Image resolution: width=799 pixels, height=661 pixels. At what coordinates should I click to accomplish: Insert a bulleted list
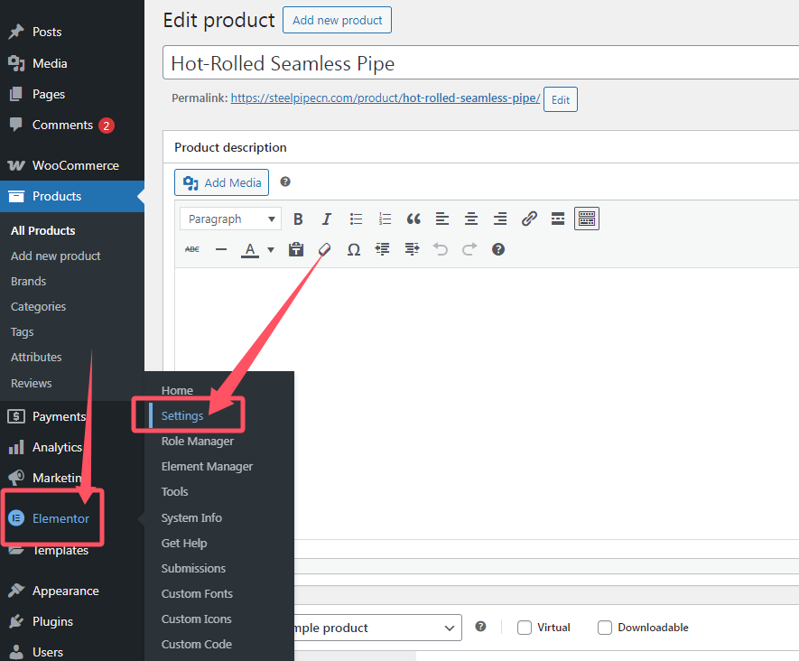click(x=356, y=219)
